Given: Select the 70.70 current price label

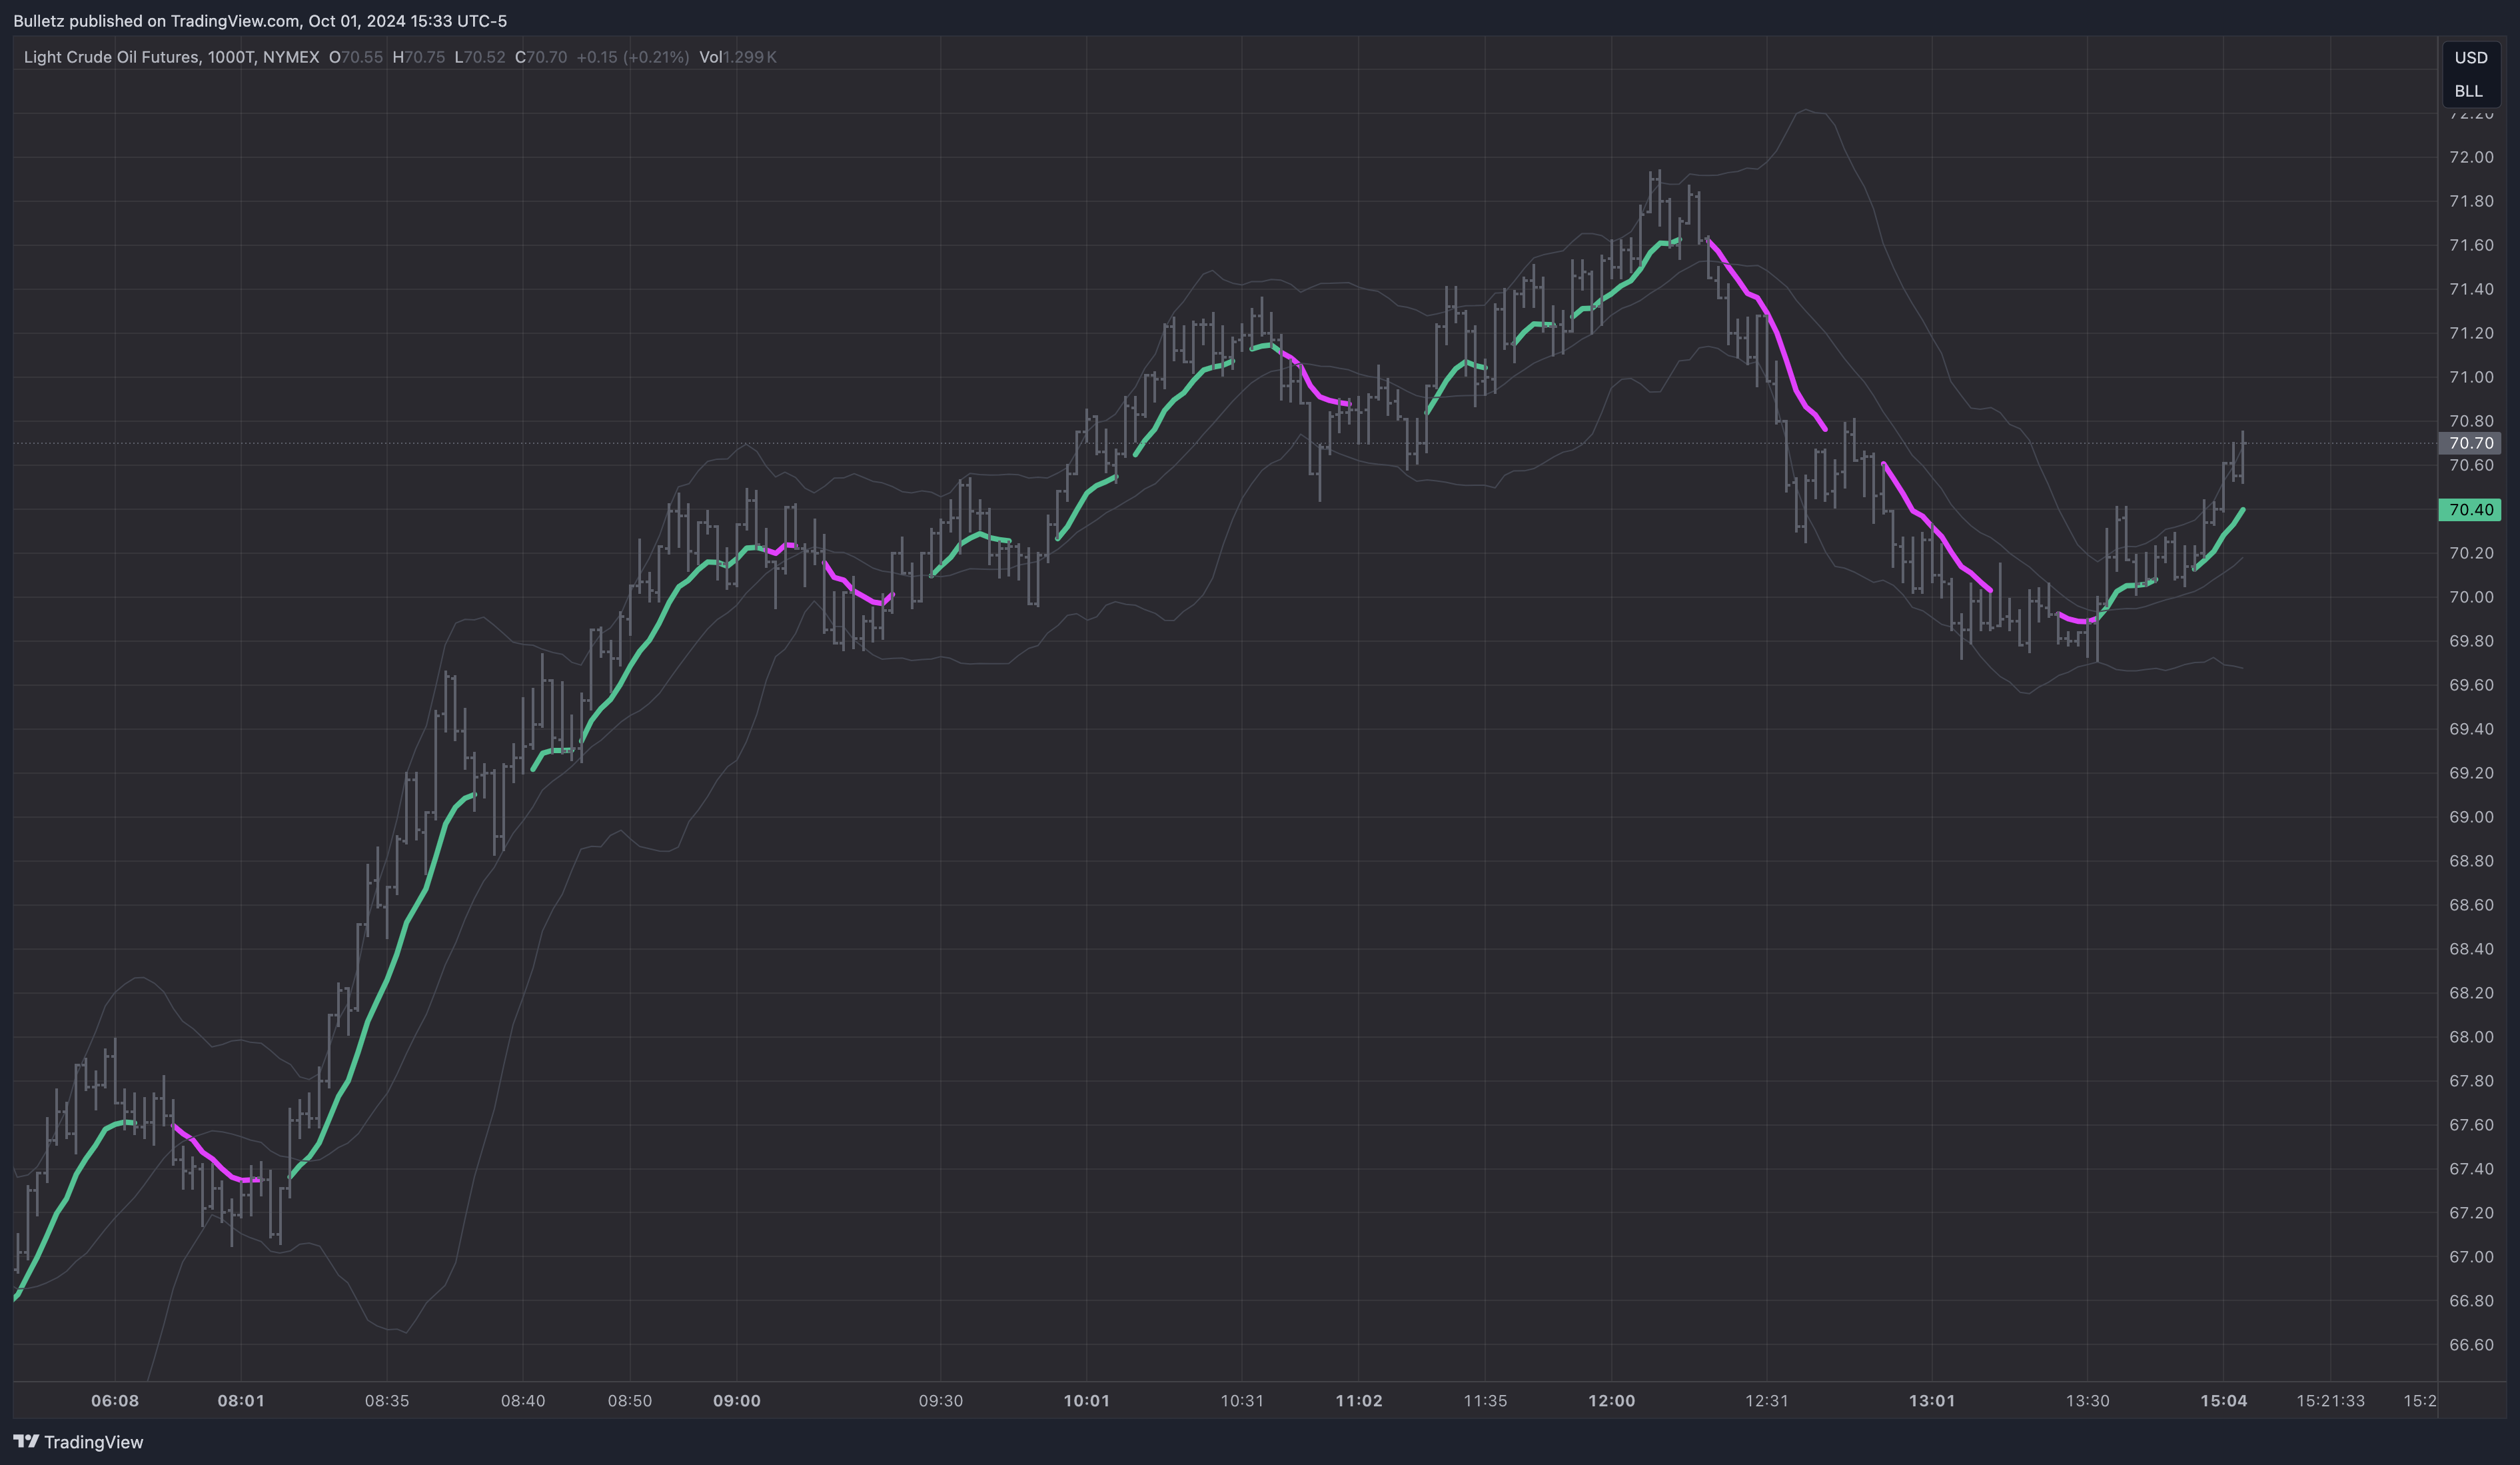Looking at the screenshot, I should (2470, 443).
